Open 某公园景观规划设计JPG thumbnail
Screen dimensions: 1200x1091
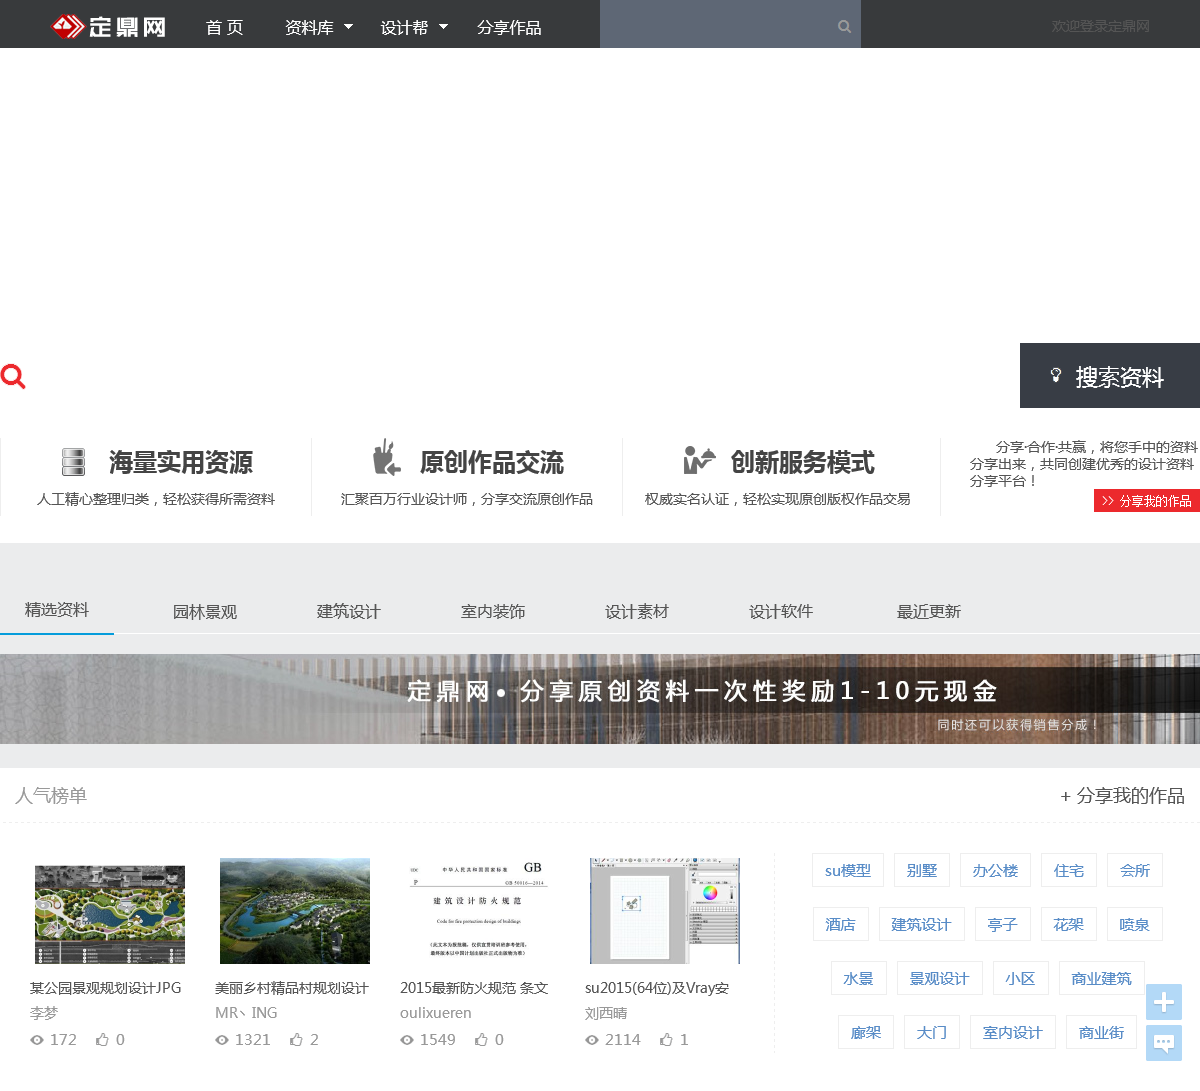tap(110, 914)
